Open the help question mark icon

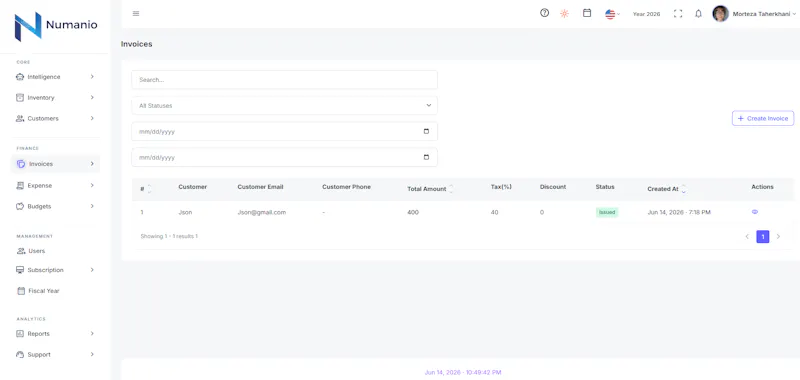click(x=544, y=13)
